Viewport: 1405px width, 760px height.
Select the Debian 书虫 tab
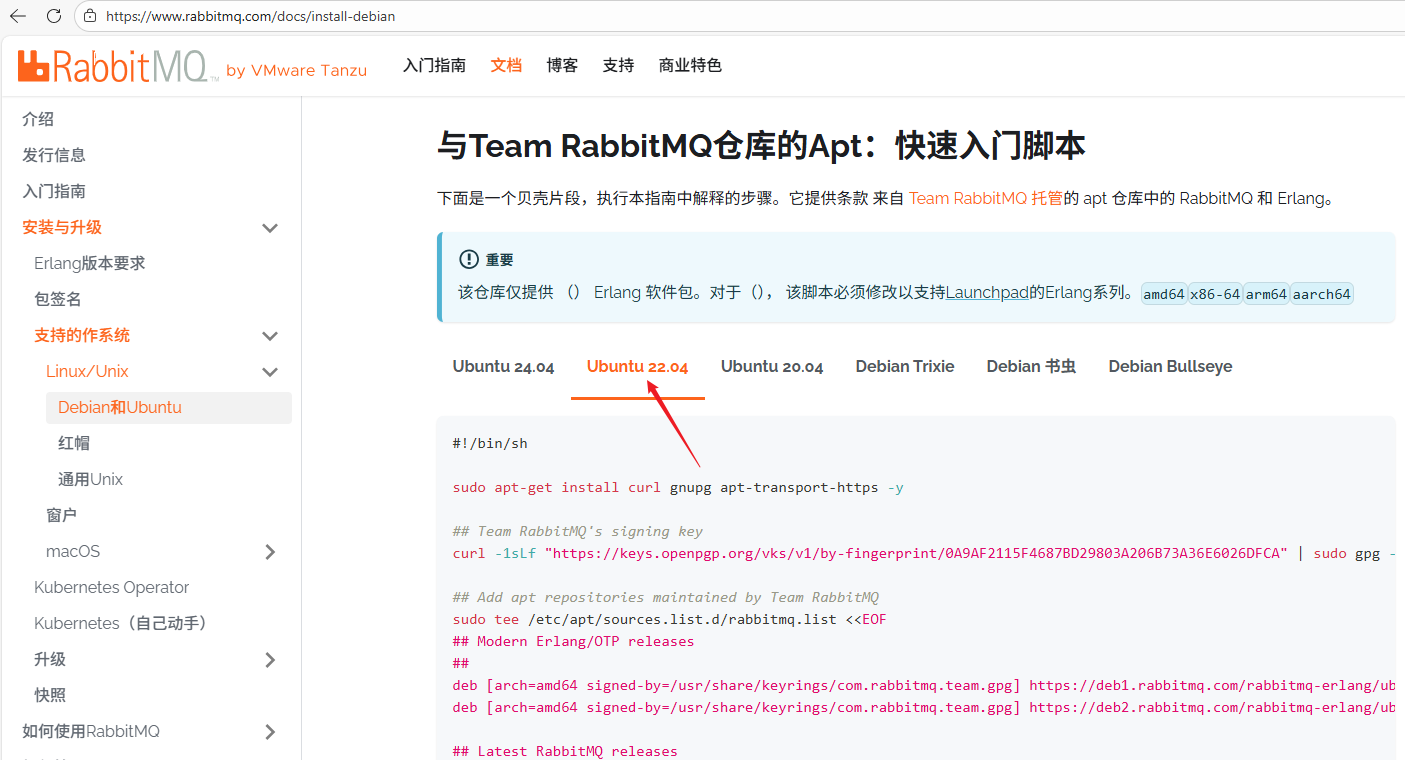[1031, 366]
